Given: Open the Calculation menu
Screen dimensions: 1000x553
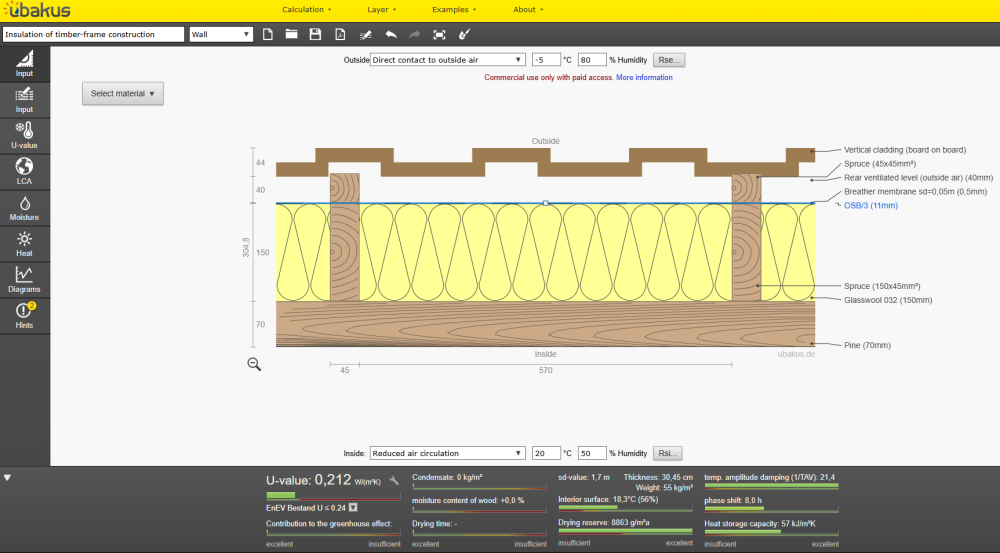Looking at the screenshot, I should pos(306,9).
